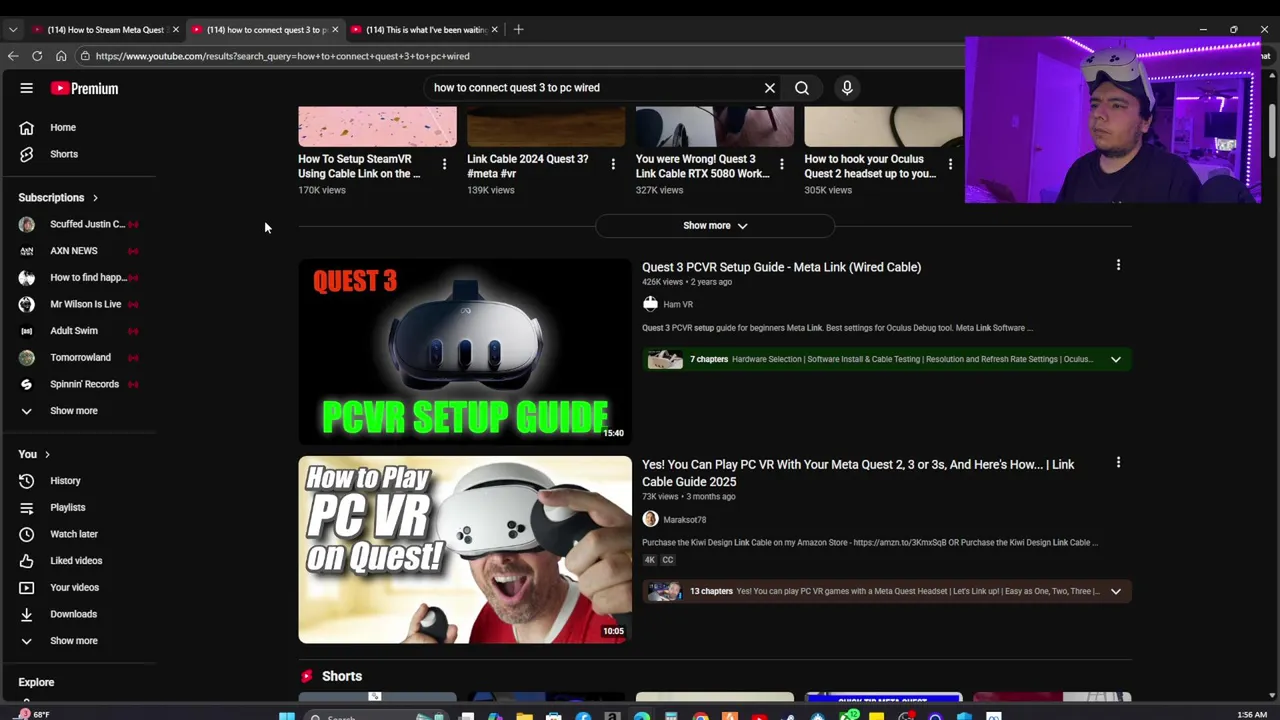Start voice search with microphone icon
This screenshot has width=1280, height=720.
(x=847, y=88)
